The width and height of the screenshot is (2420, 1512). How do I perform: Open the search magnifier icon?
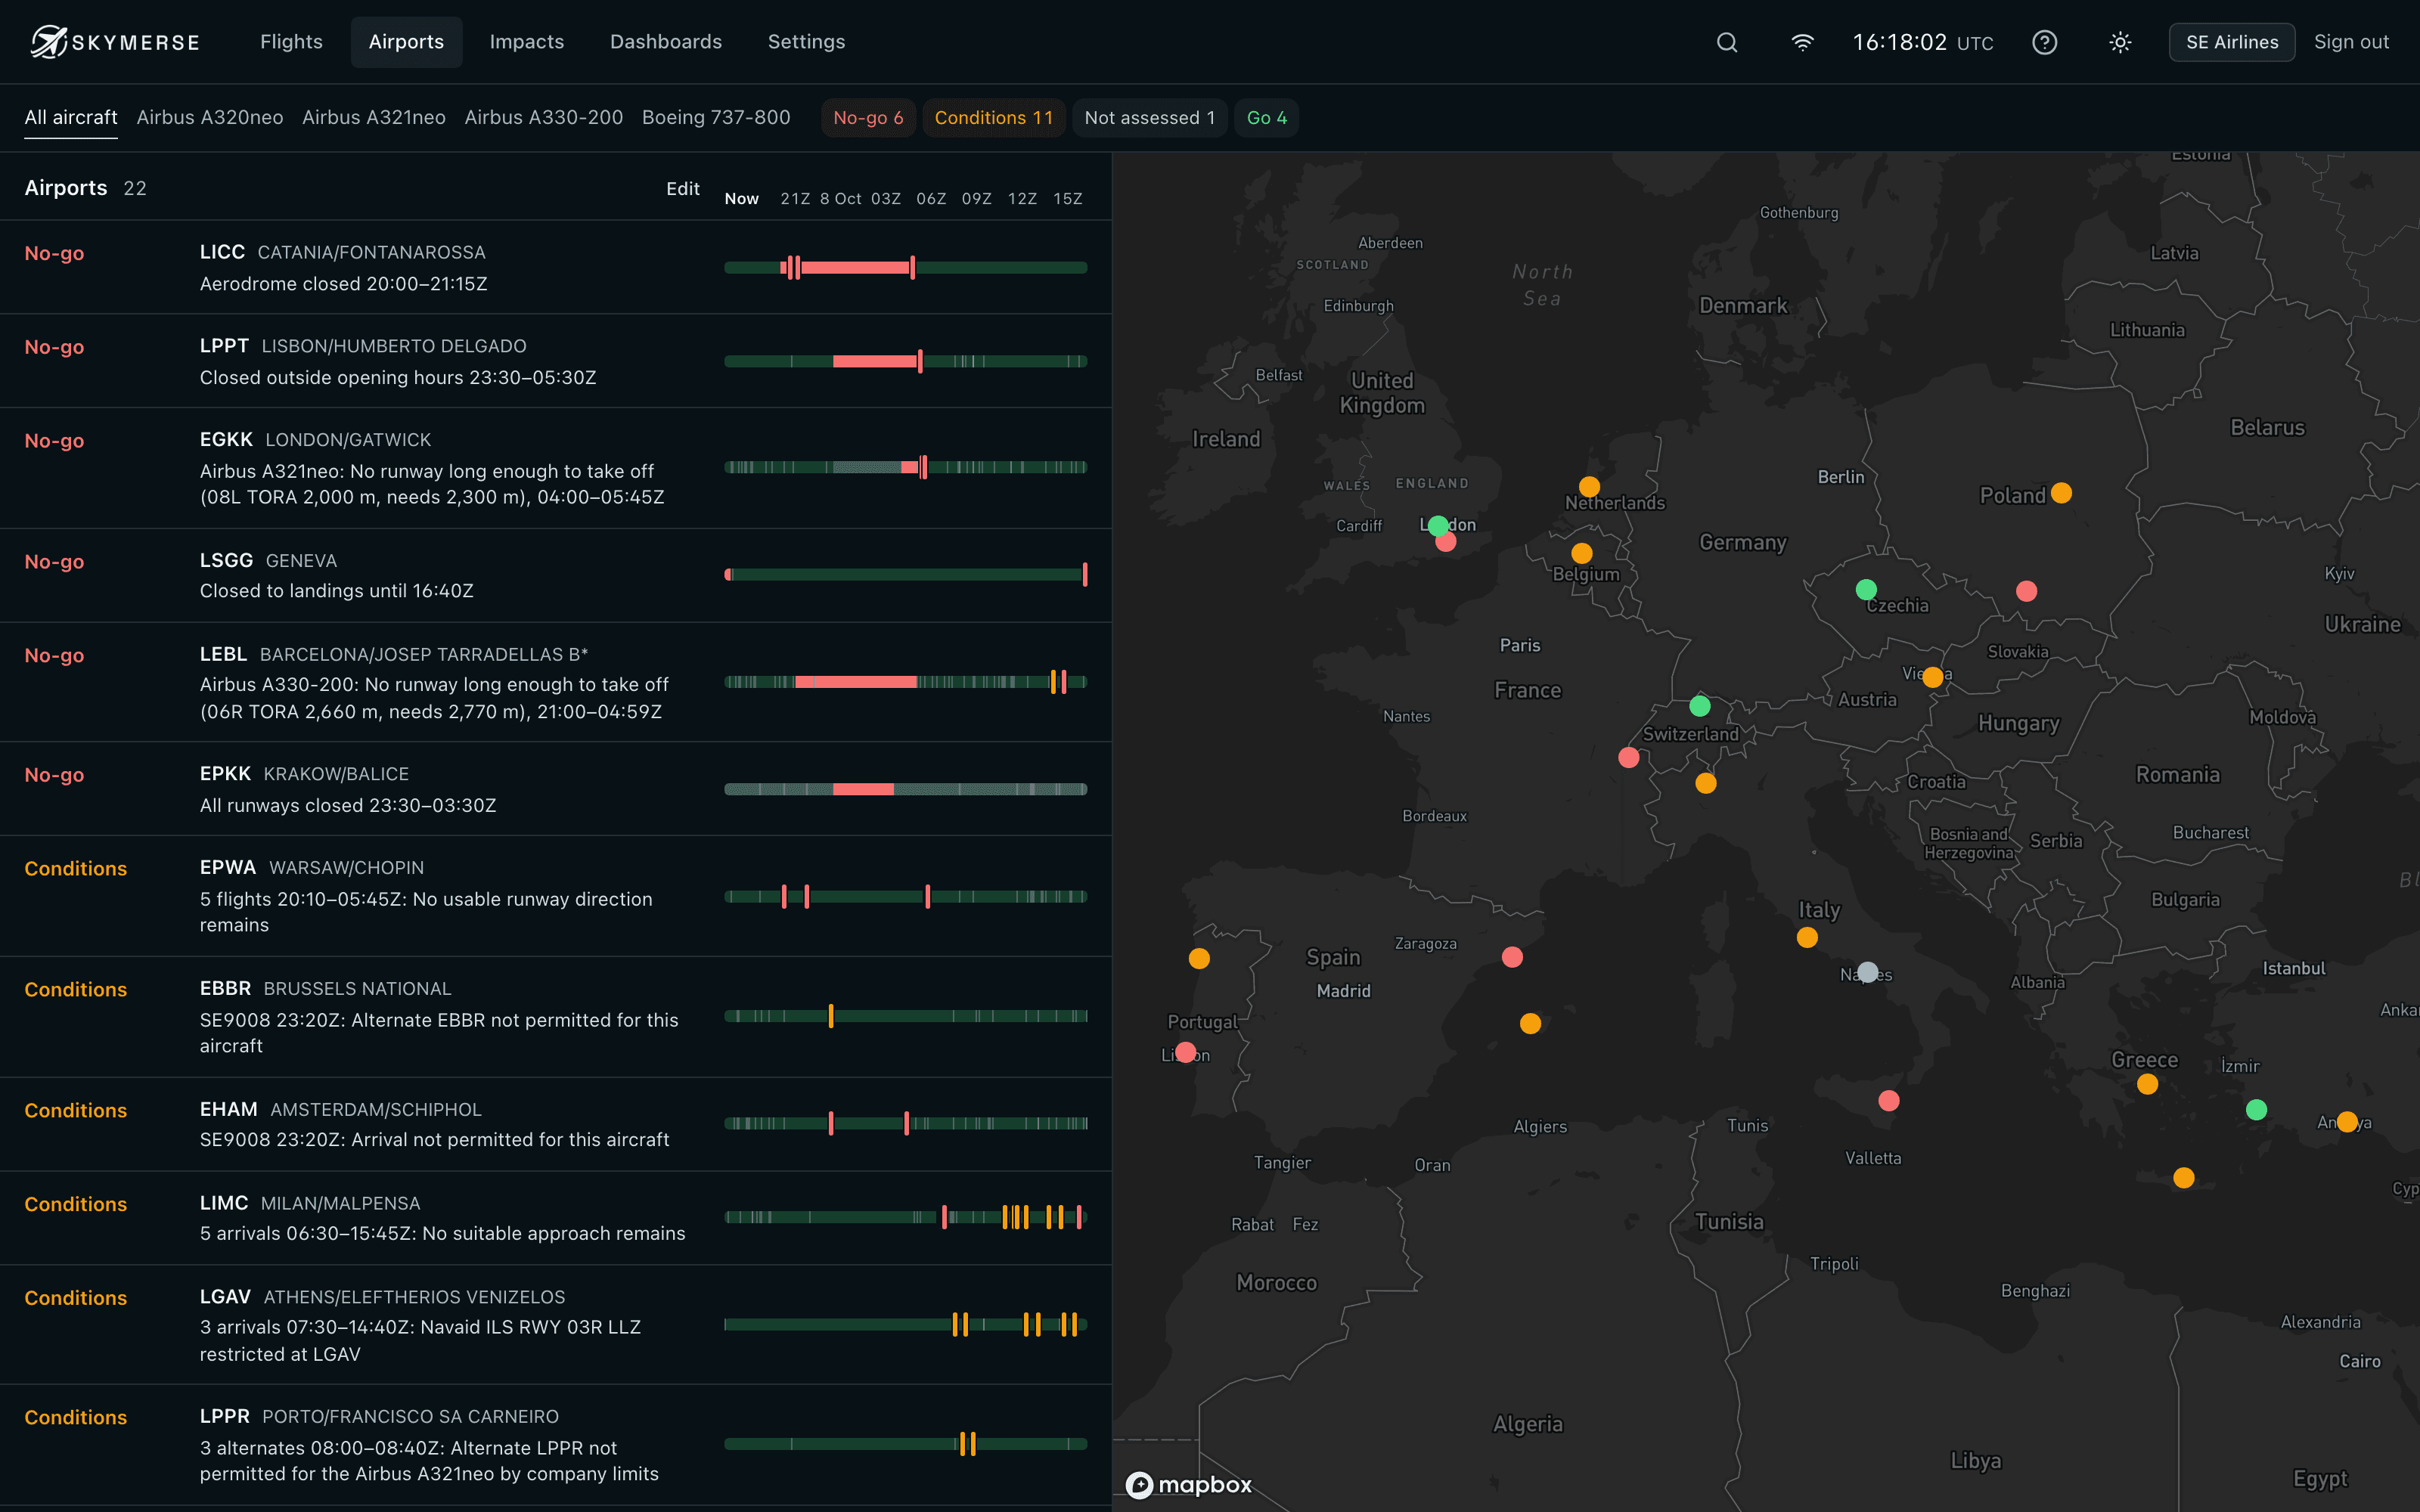click(1727, 42)
